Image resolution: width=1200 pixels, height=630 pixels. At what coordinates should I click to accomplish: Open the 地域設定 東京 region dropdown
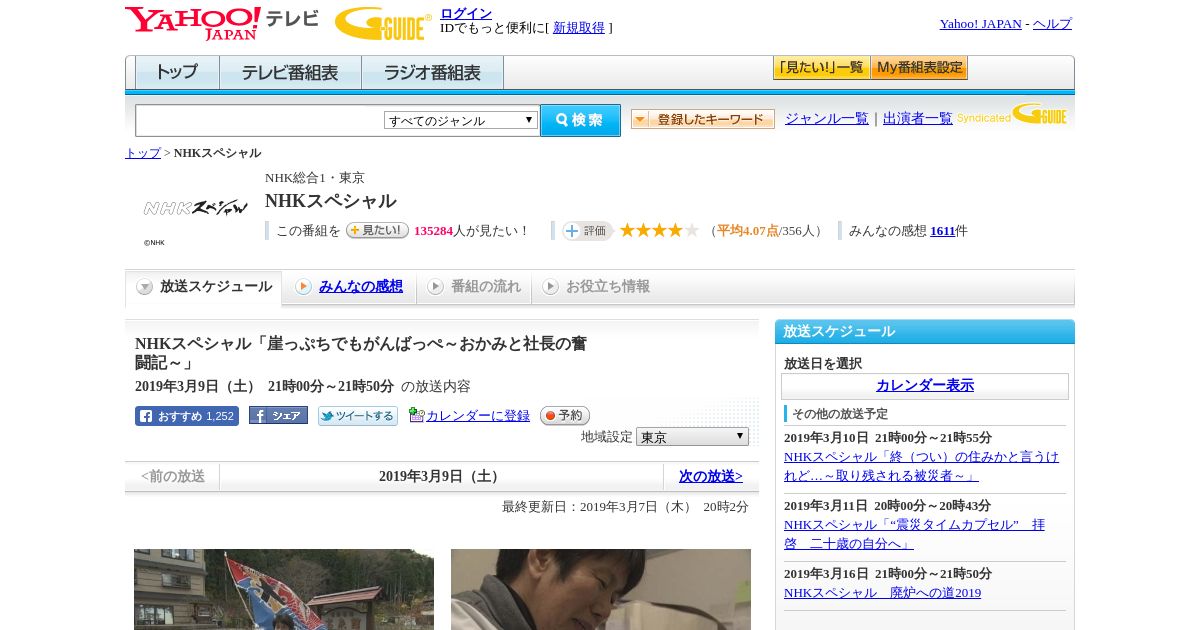click(692, 437)
